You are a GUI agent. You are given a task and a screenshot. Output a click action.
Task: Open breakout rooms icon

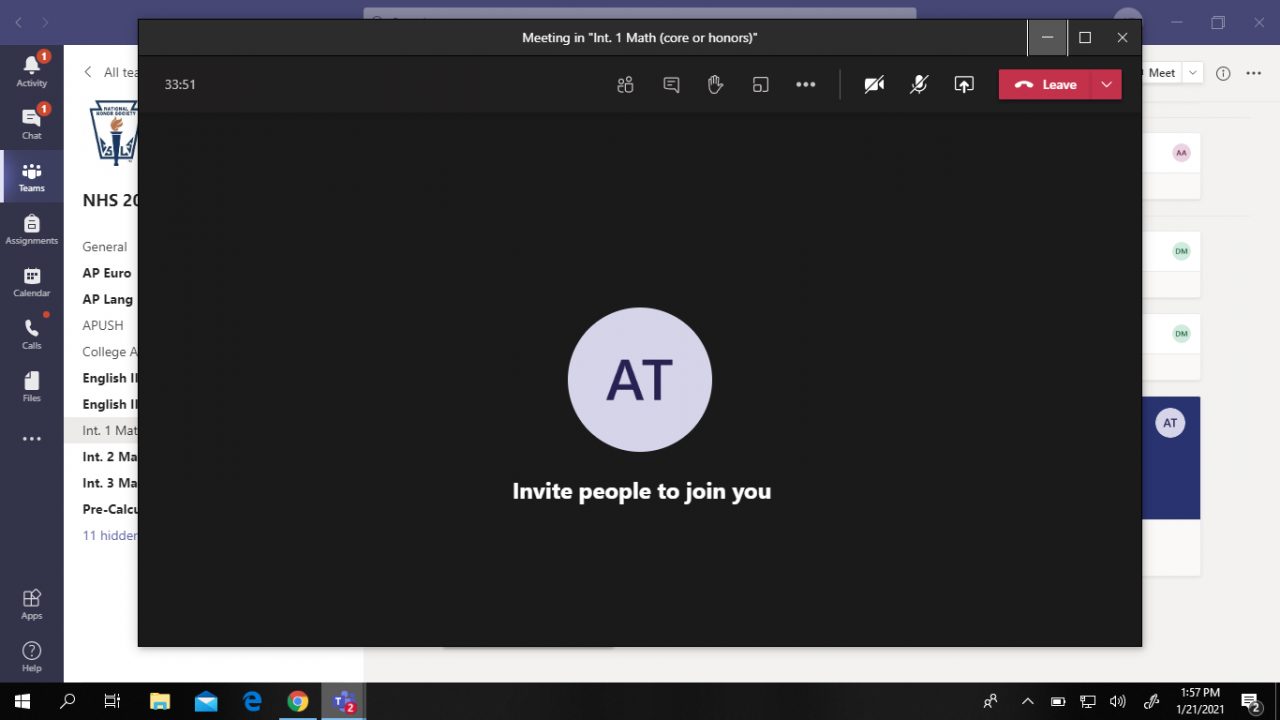click(x=760, y=85)
